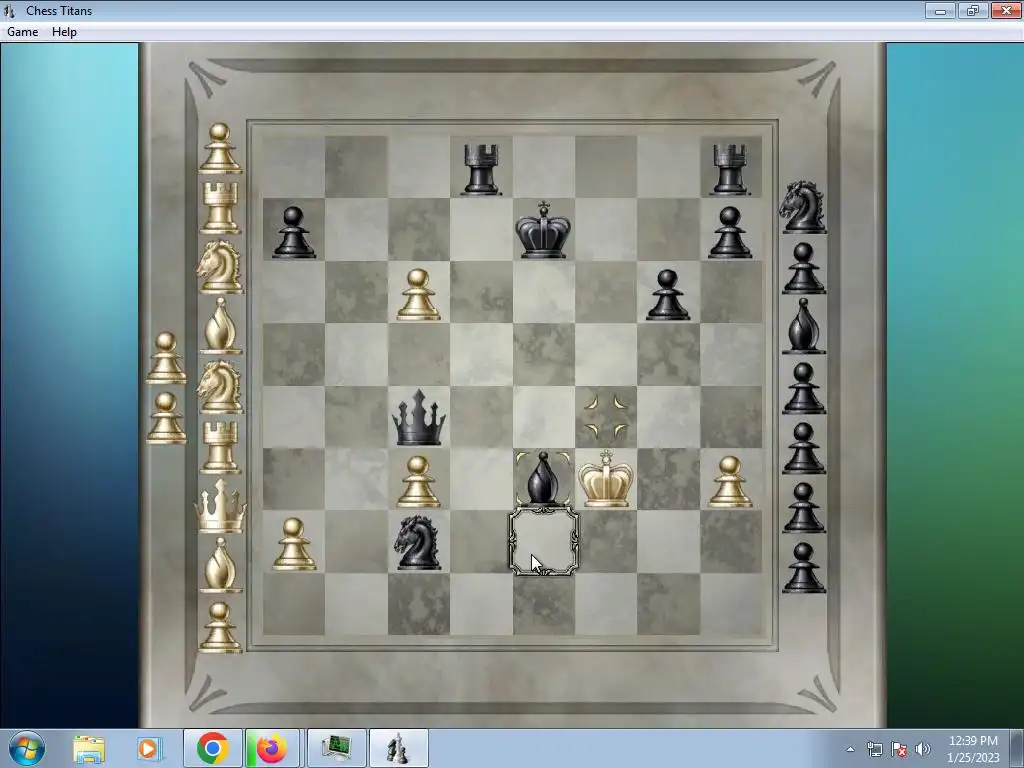Close the Chess Titans window
This screenshot has height=768, width=1024.
pyautogui.click(x=1006, y=10)
